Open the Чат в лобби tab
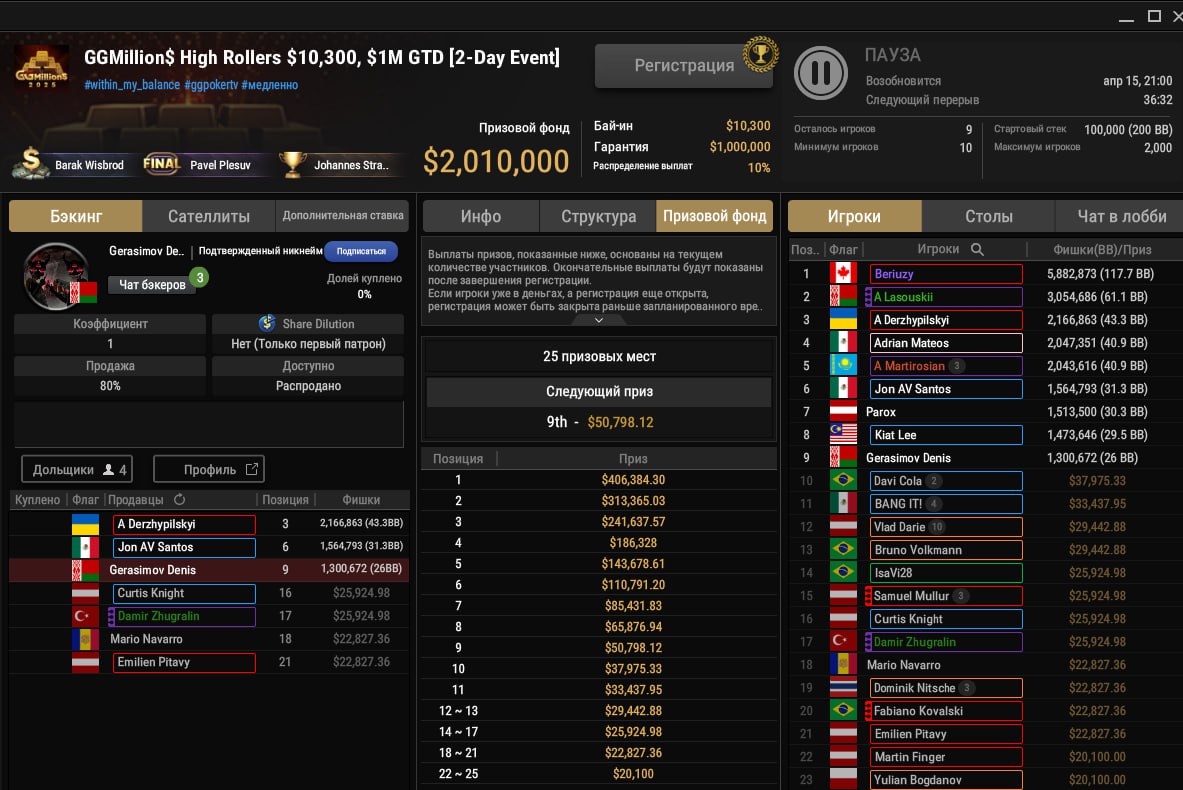The height and width of the screenshot is (790, 1183). (1120, 216)
